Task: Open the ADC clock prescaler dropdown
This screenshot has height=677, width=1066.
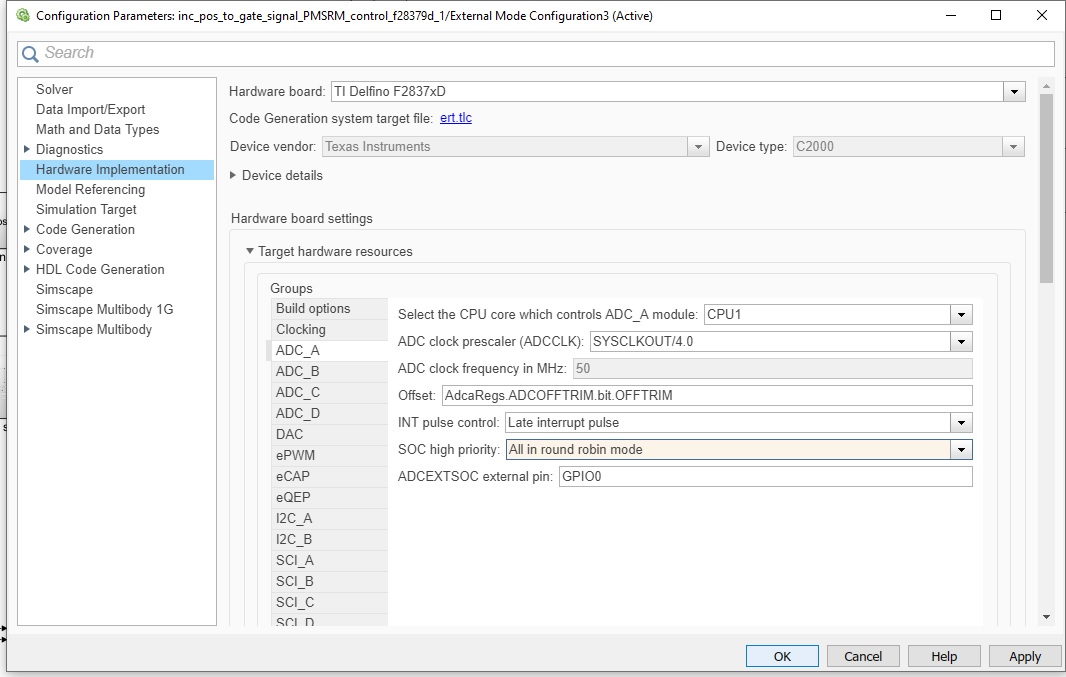Action: pyautogui.click(x=962, y=342)
